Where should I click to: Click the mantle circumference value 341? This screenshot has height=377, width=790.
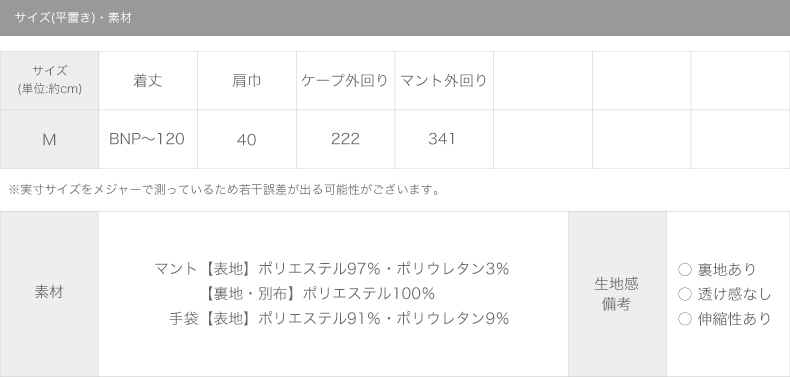click(442, 139)
